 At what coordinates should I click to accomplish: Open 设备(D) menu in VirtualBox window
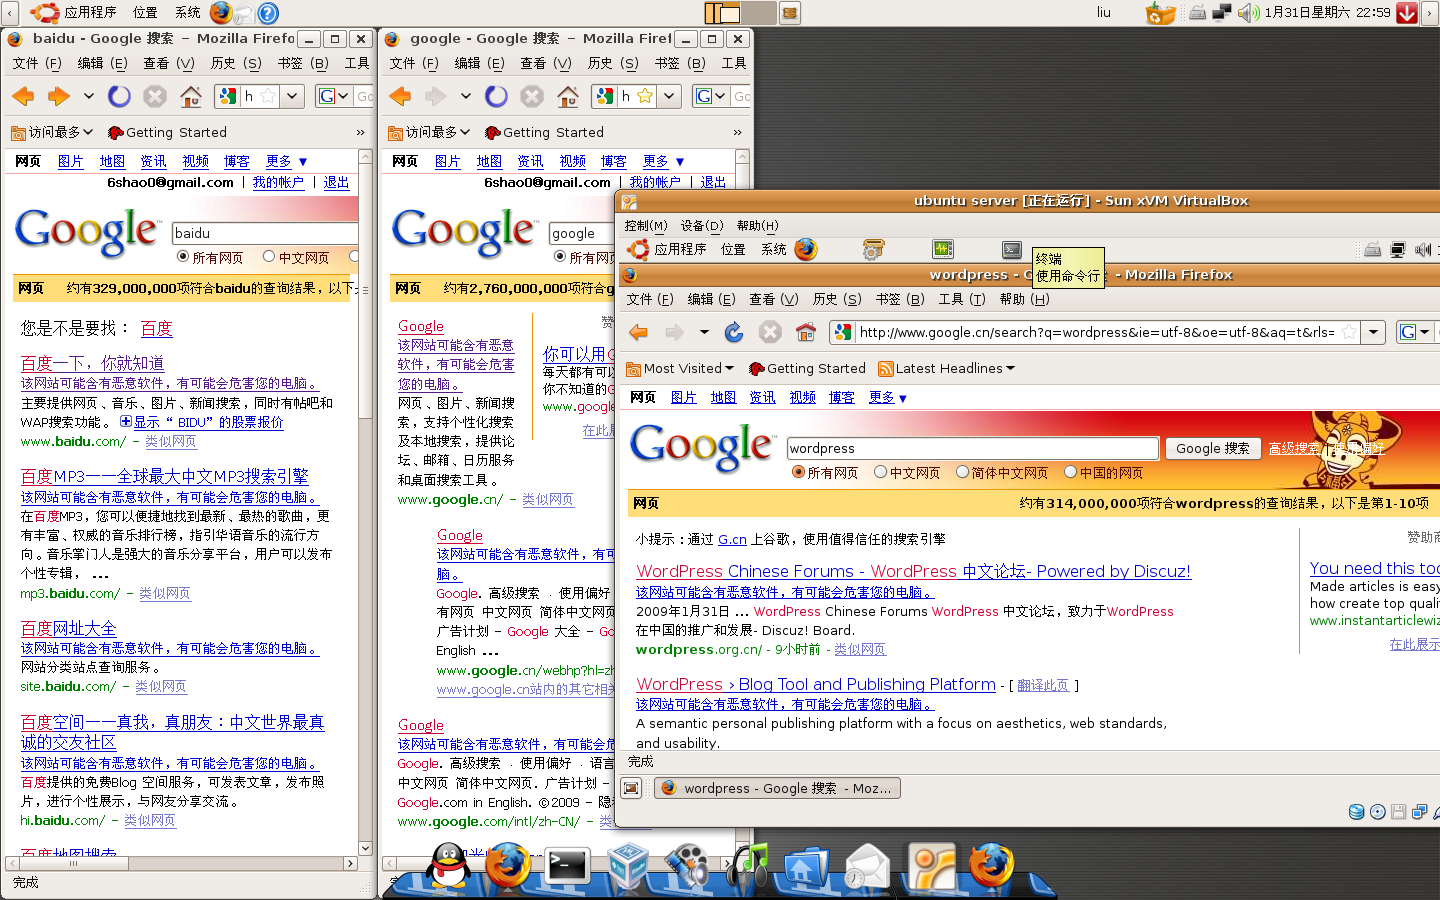pos(702,226)
